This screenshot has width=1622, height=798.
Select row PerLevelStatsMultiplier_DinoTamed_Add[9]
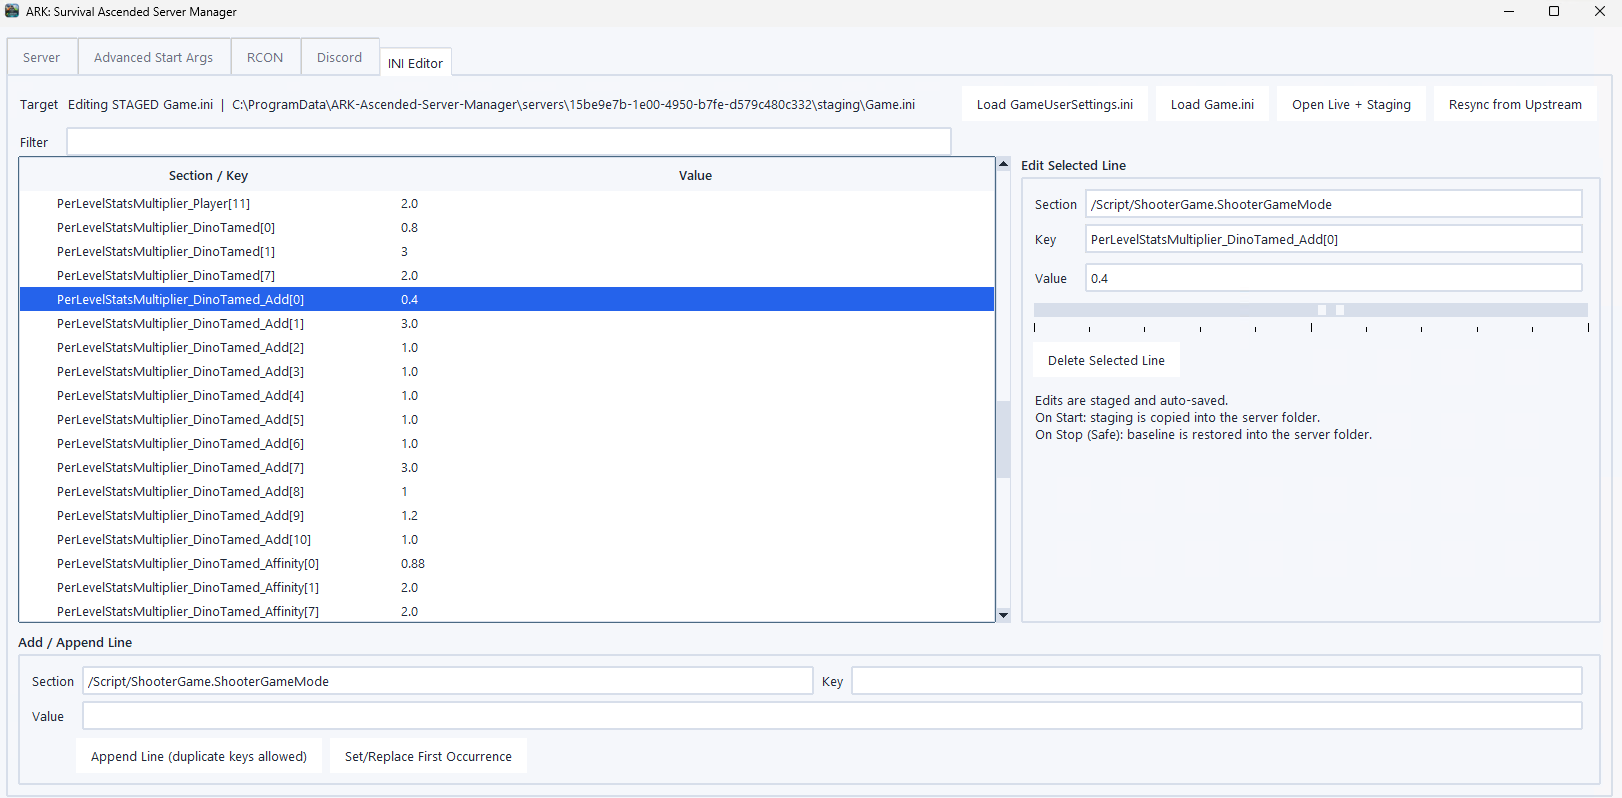pos(507,515)
